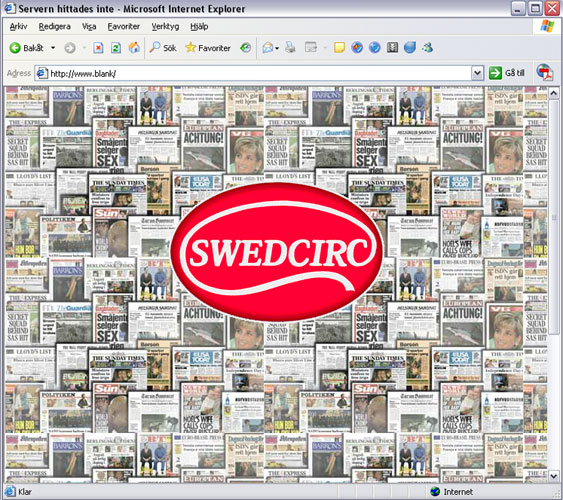Open the Visa menu
The width and height of the screenshot is (563, 500).
(x=89, y=27)
